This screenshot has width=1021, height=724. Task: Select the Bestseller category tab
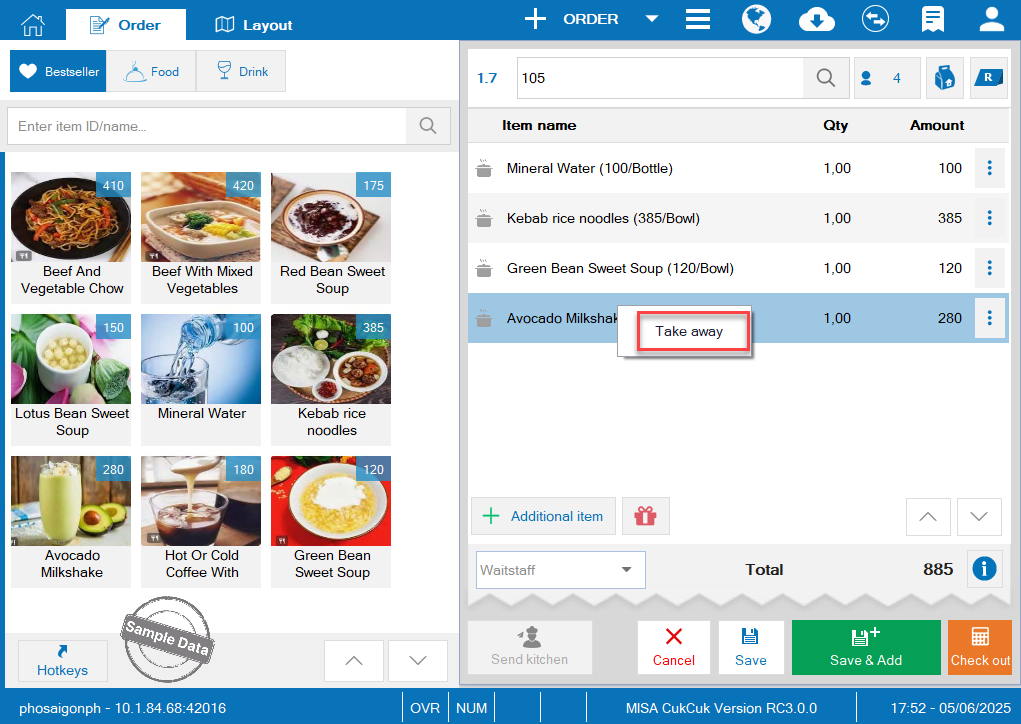[58, 71]
